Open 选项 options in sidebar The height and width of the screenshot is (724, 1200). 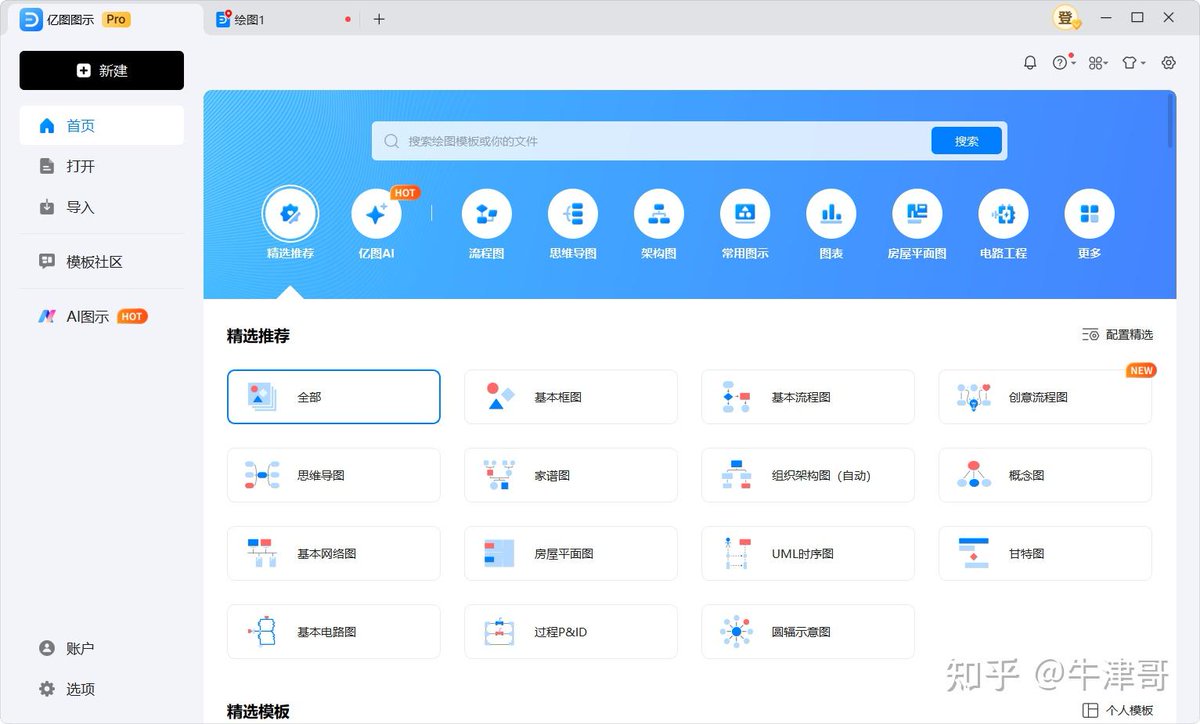click(102, 689)
